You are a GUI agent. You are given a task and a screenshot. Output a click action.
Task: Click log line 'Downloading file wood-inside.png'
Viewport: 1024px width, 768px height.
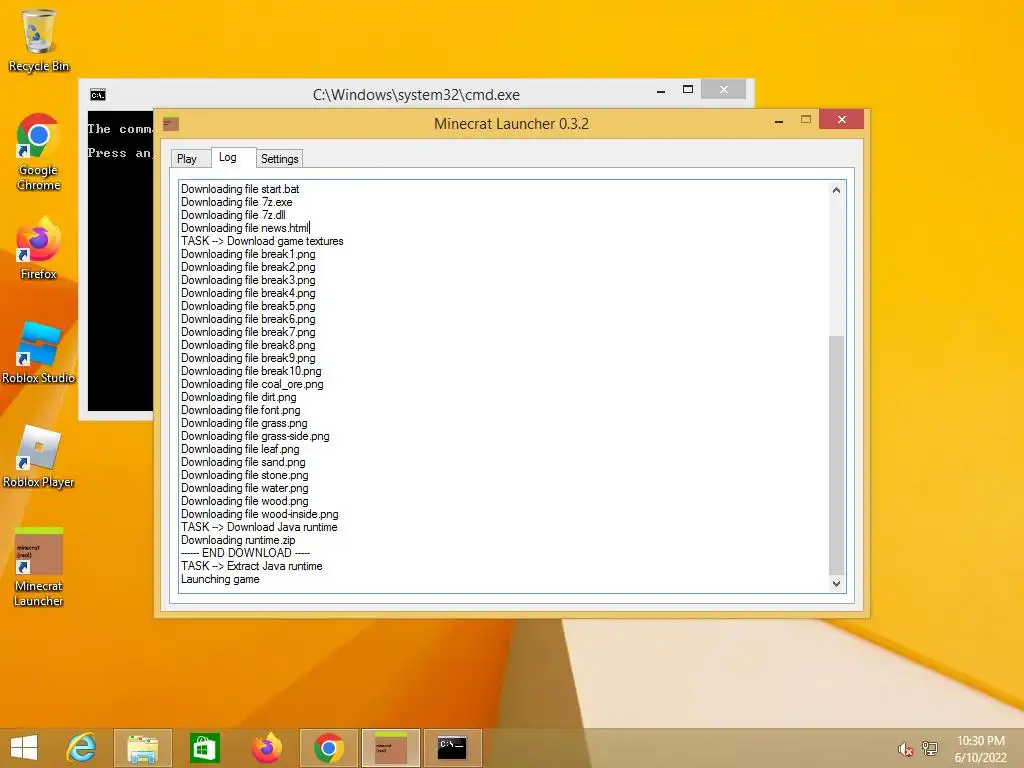[x=260, y=514]
